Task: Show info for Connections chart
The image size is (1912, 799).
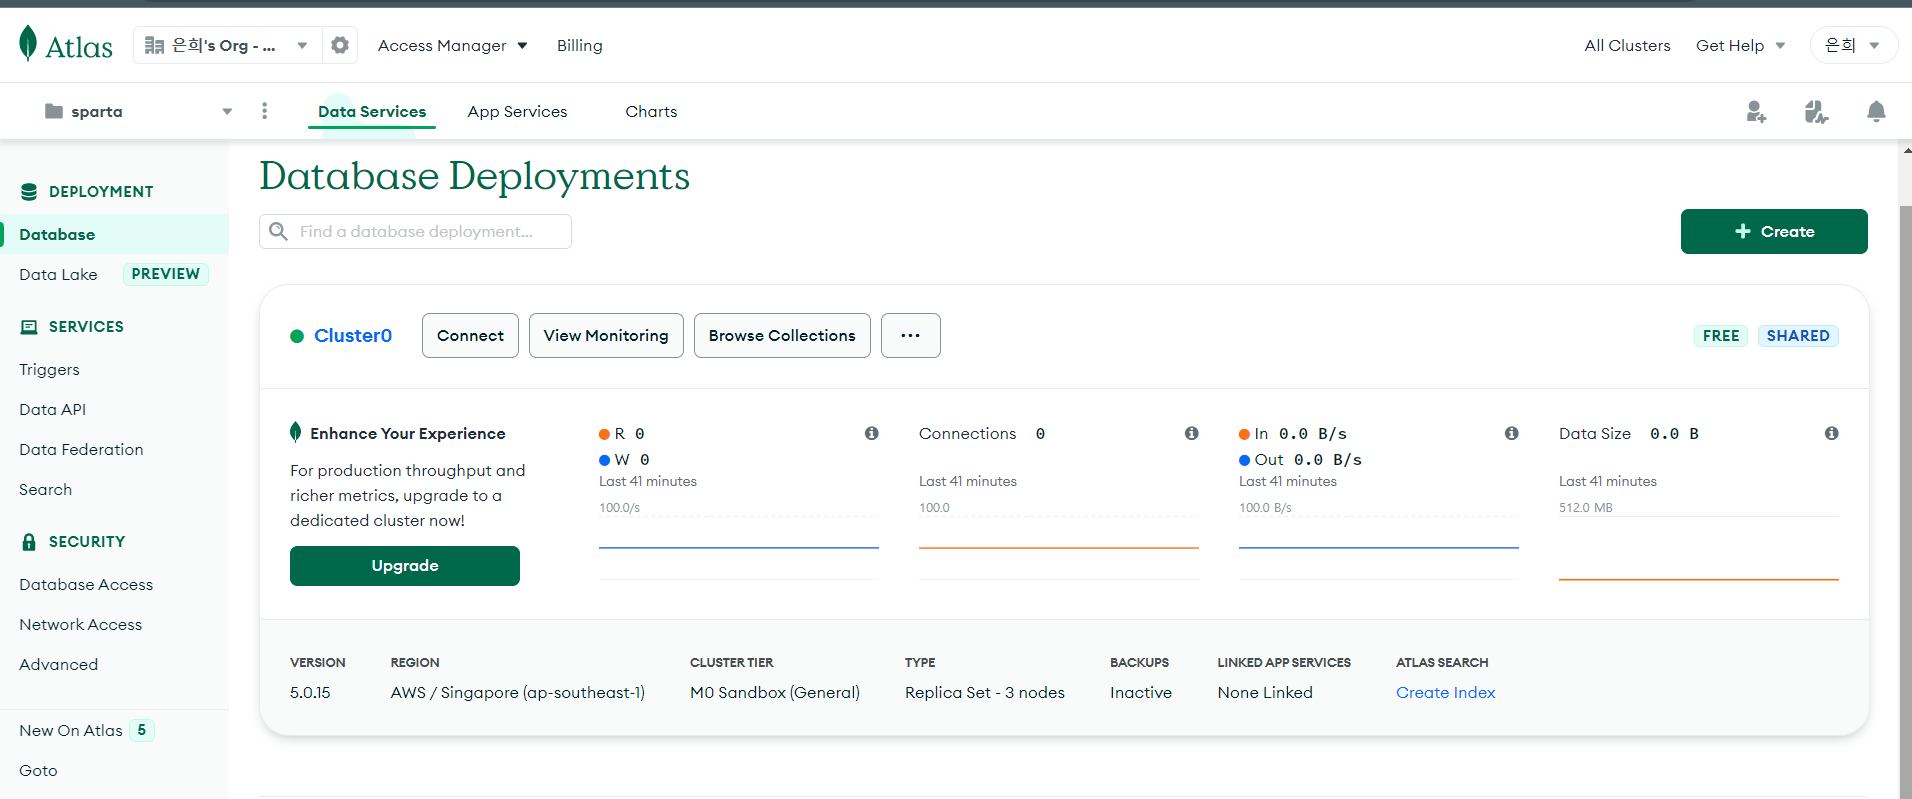Action: pos(1192,433)
